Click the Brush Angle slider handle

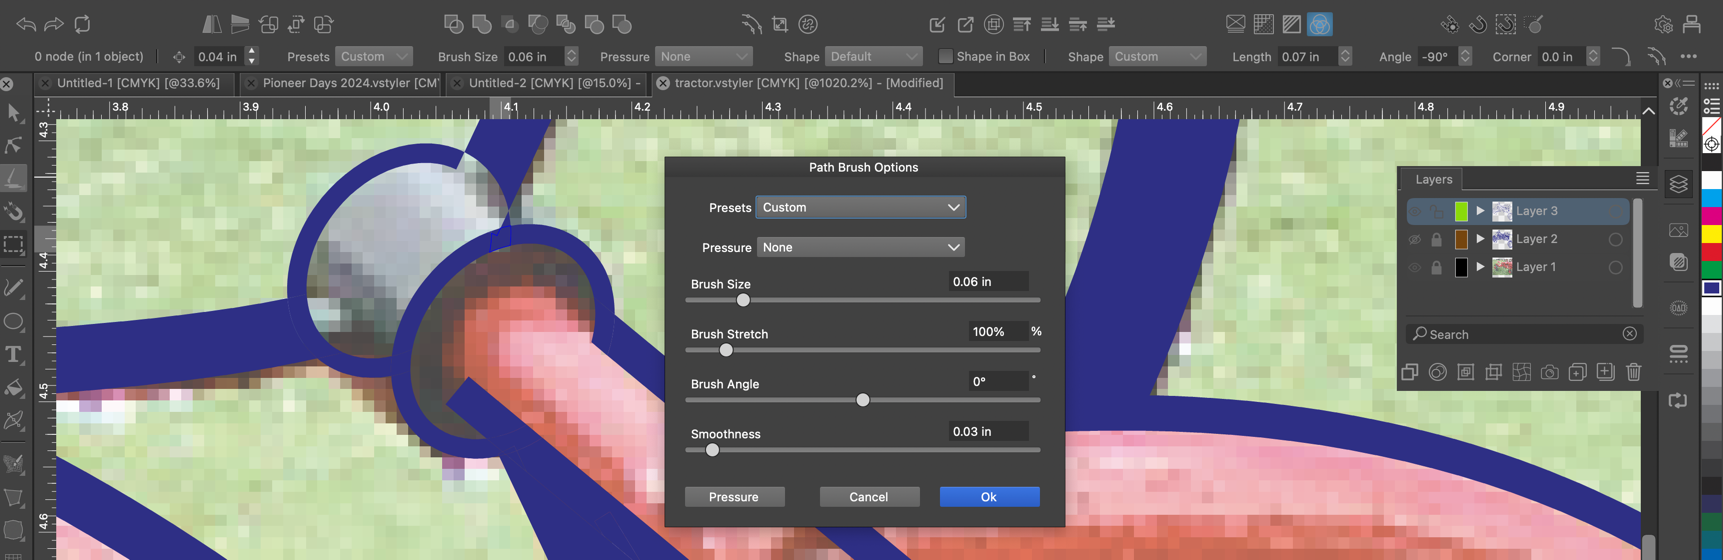(x=862, y=400)
